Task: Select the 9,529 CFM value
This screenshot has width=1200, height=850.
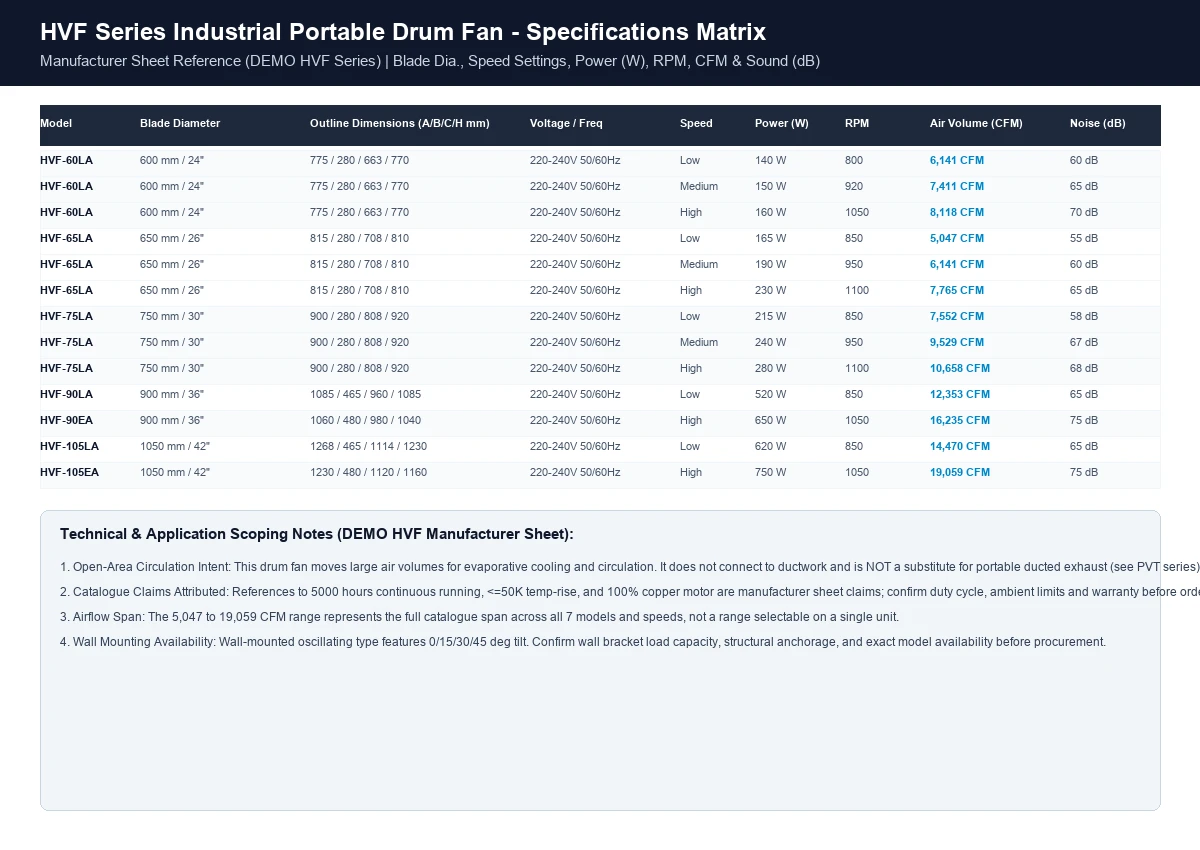Action: tap(957, 342)
